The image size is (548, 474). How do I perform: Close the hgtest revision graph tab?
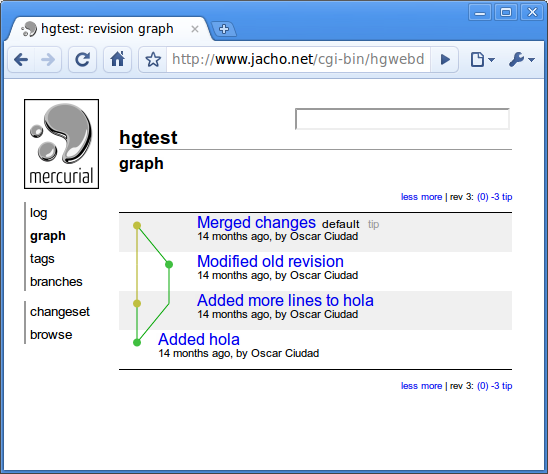tap(195, 29)
